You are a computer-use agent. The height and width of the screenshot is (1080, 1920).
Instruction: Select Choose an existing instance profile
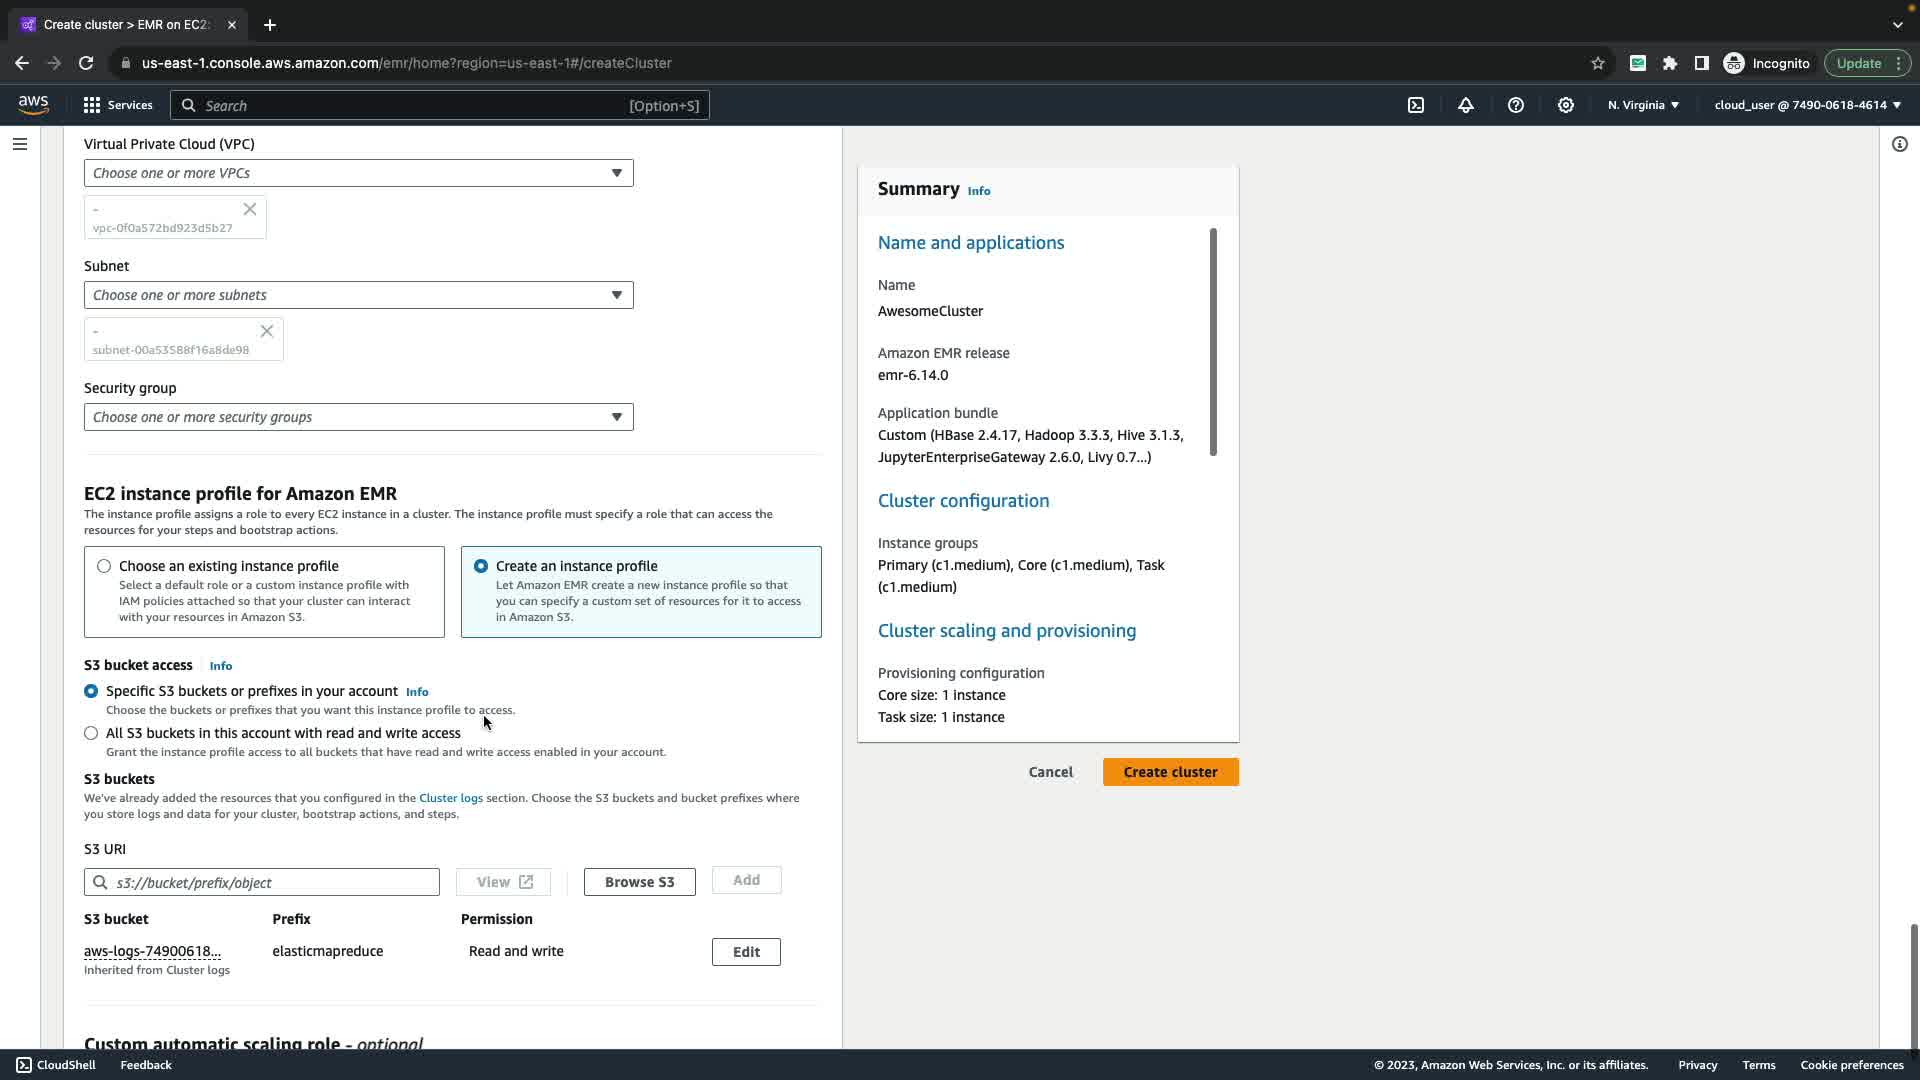pos(104,566)
